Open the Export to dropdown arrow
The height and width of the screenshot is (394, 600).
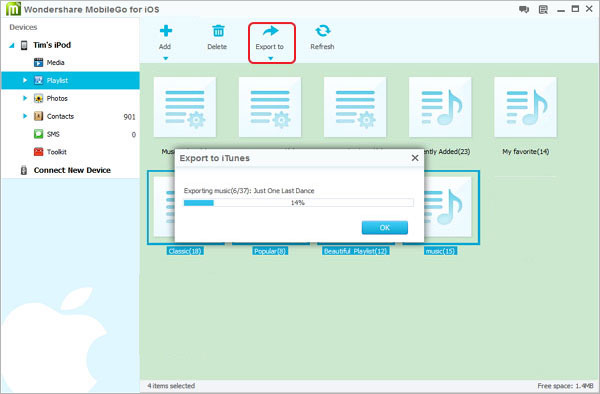[x=271, y=59]
